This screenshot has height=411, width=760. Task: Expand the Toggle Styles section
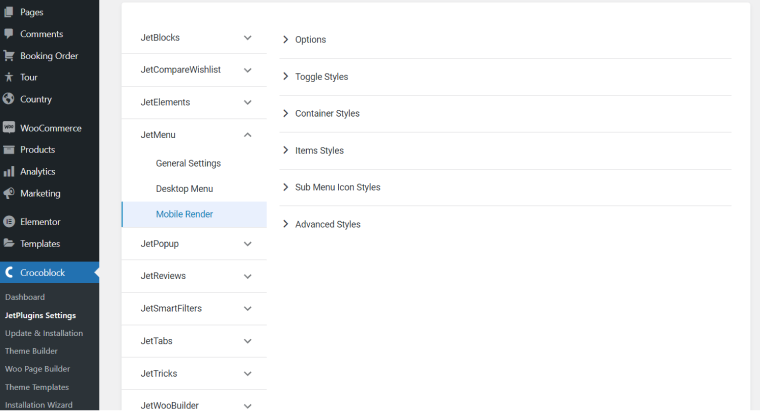coord(505,77)
